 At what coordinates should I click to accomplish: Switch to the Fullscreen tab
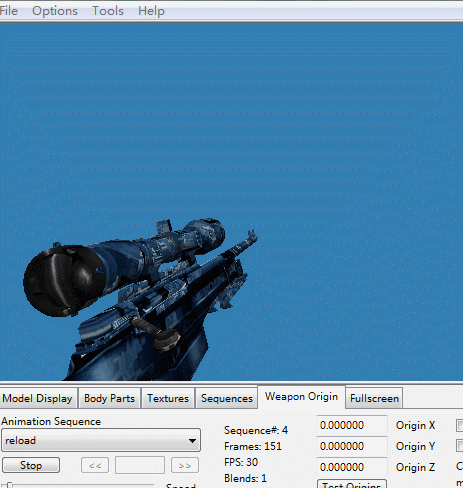tap(374, 398)
